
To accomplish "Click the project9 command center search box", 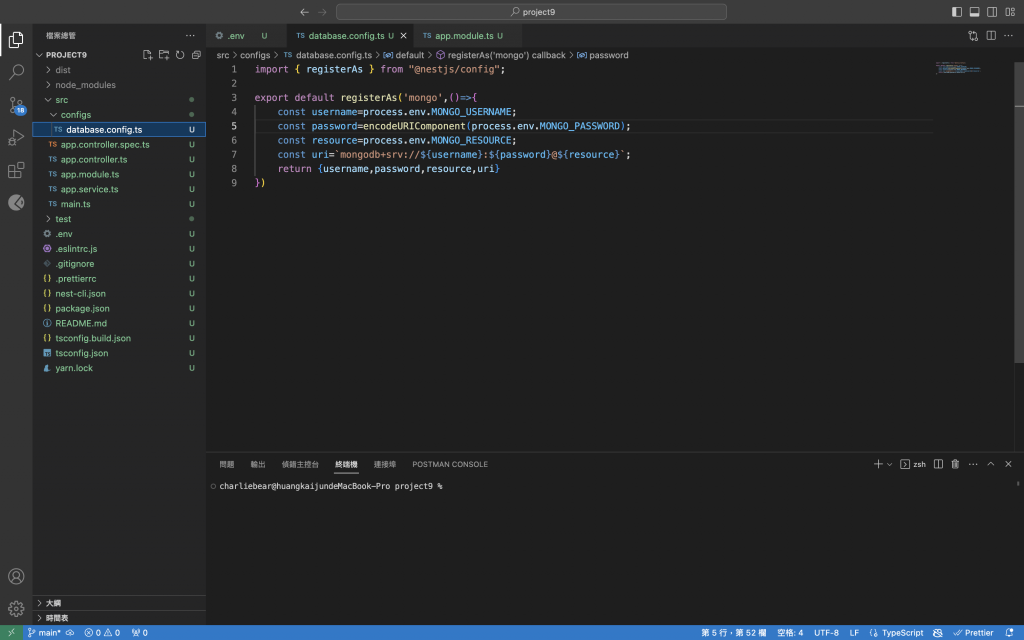I will coord(531,12).
